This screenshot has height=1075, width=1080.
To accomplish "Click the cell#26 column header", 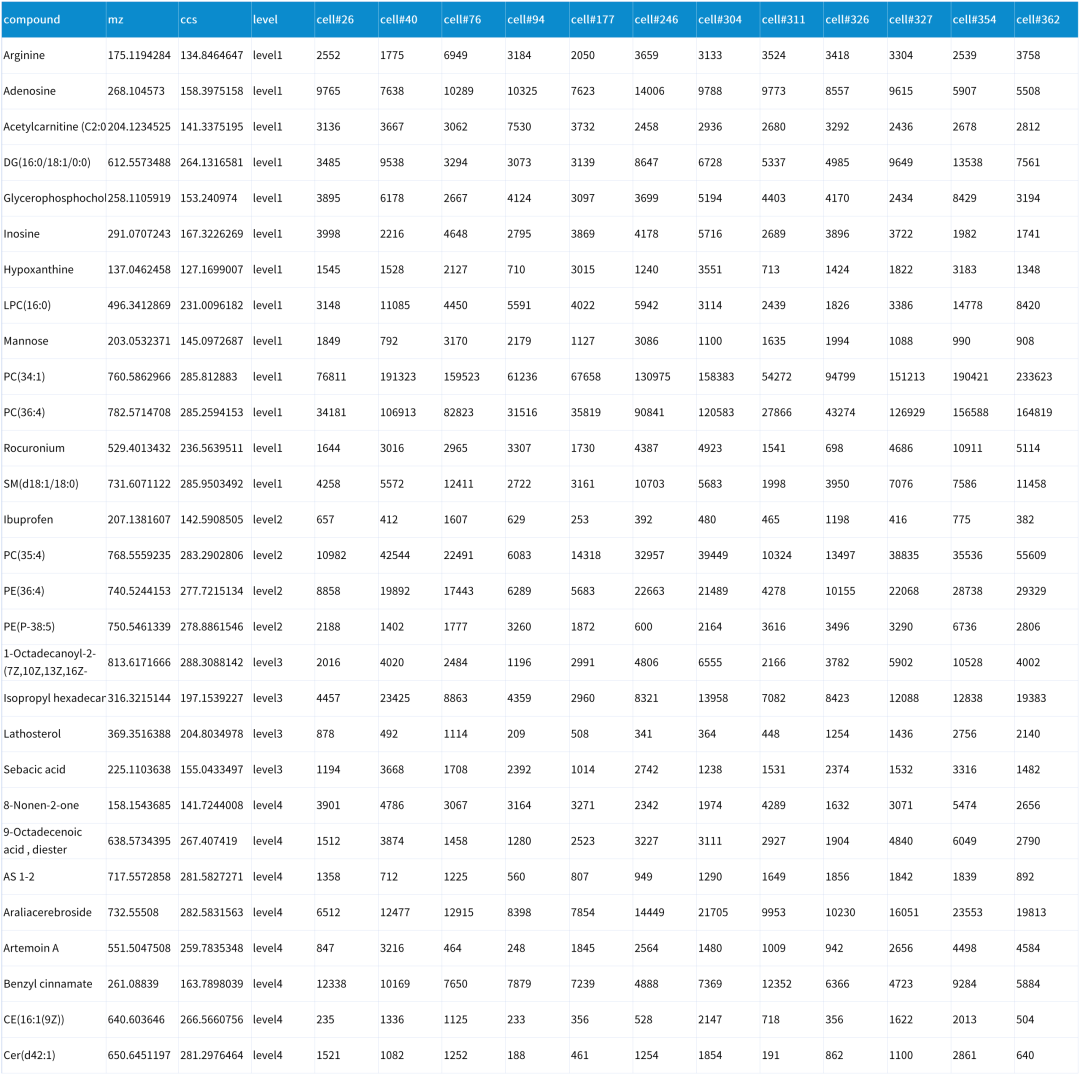I will tap(346, 19).
